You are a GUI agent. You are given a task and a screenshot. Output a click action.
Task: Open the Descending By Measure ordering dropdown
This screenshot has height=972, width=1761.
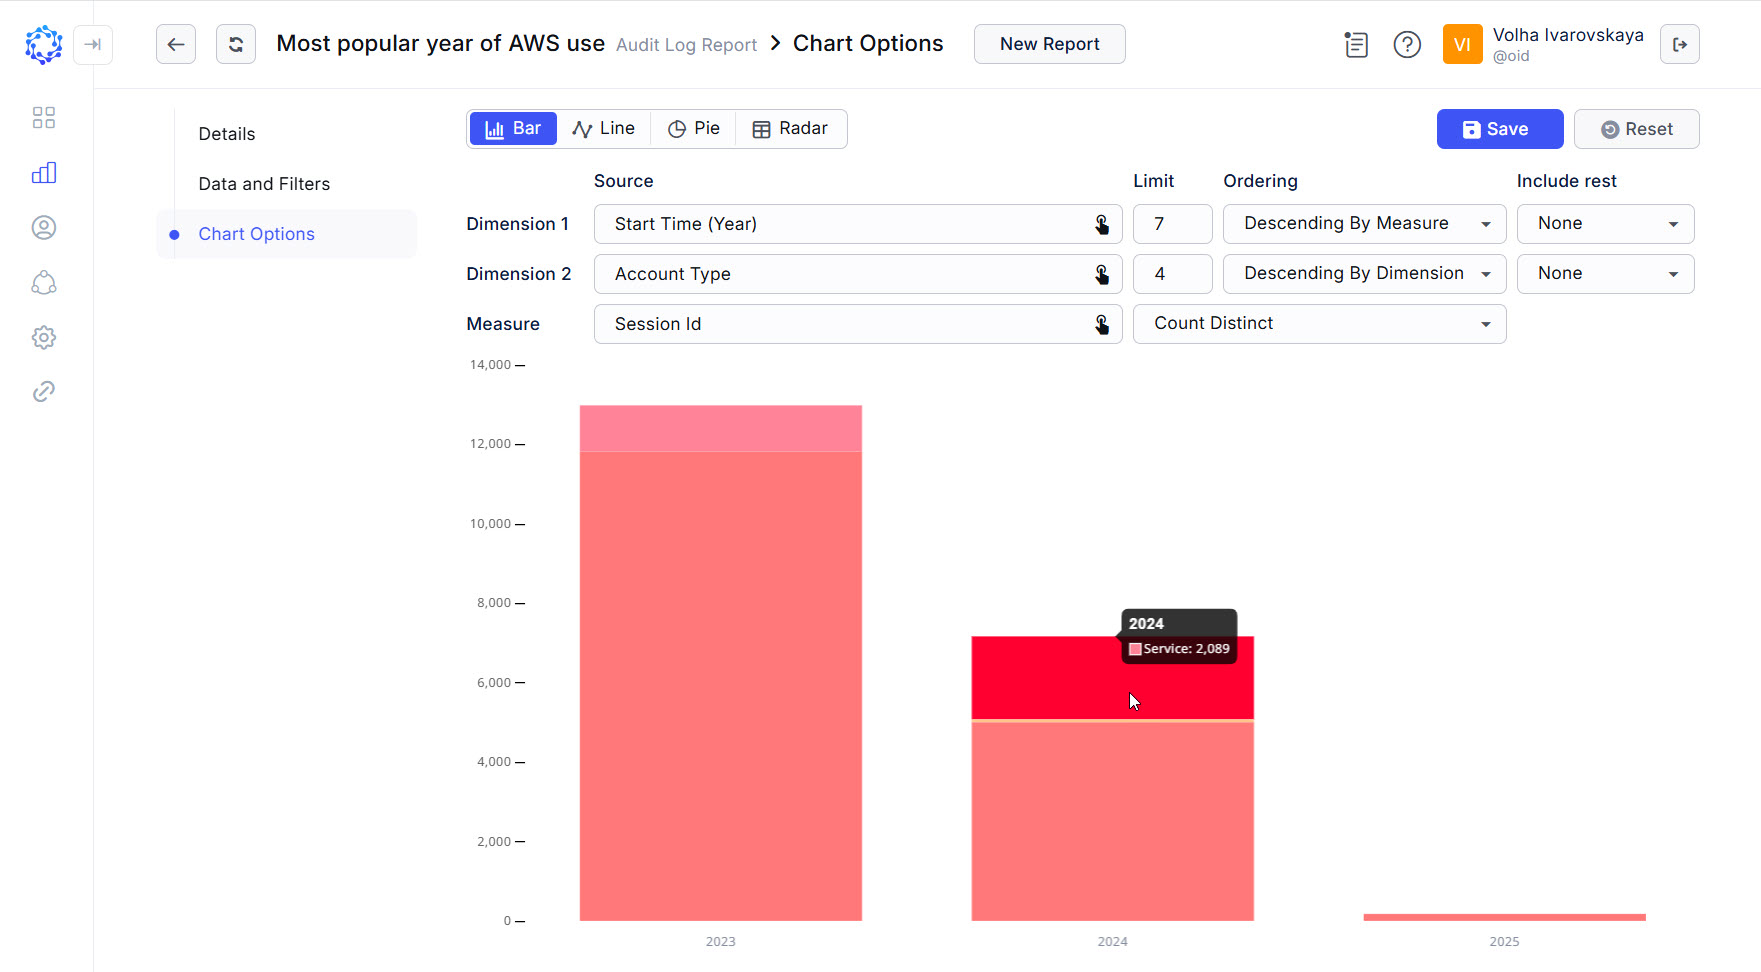1364,223
